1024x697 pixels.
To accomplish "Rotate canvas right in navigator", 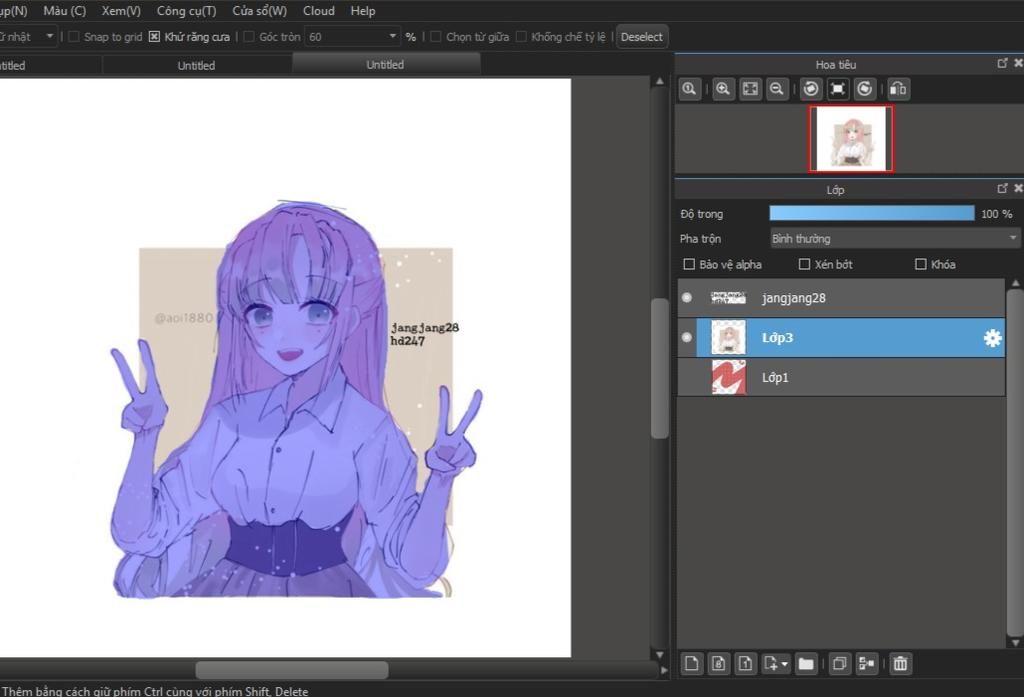I will 865,89.
